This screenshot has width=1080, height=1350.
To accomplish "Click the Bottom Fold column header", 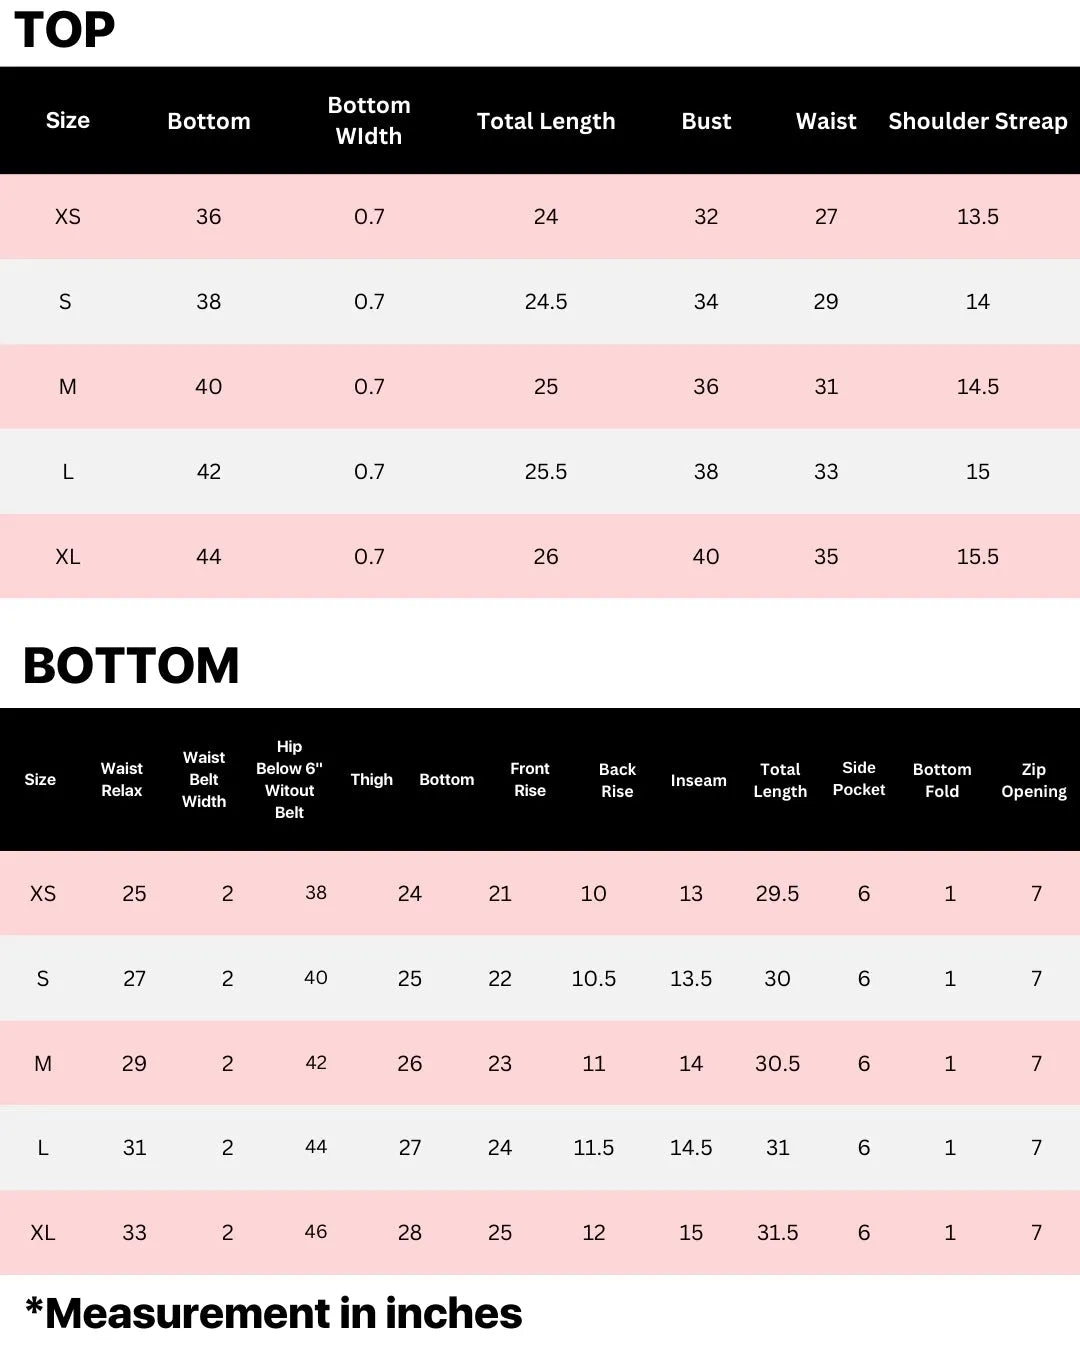I will pos(942,780).
